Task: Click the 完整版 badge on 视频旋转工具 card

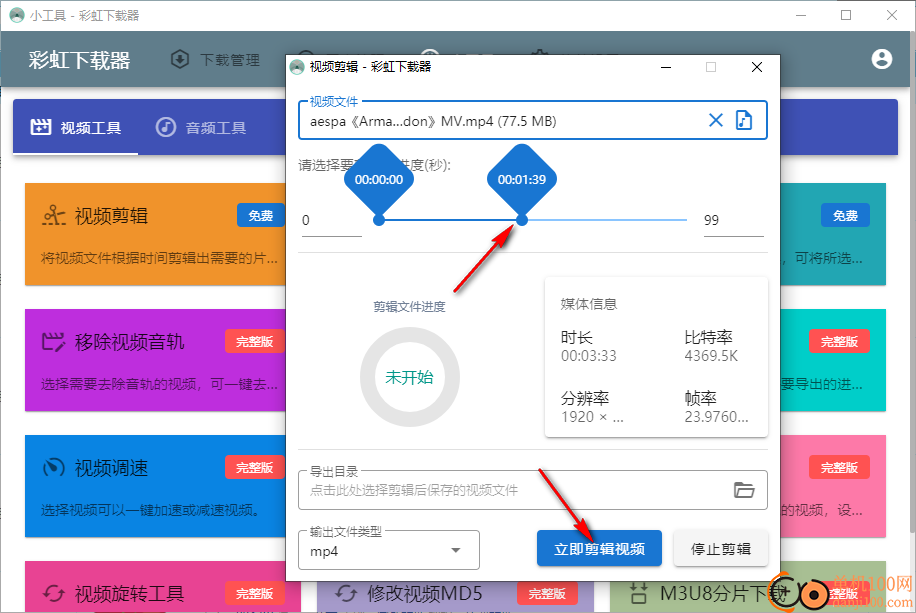Action: point(255,594)
